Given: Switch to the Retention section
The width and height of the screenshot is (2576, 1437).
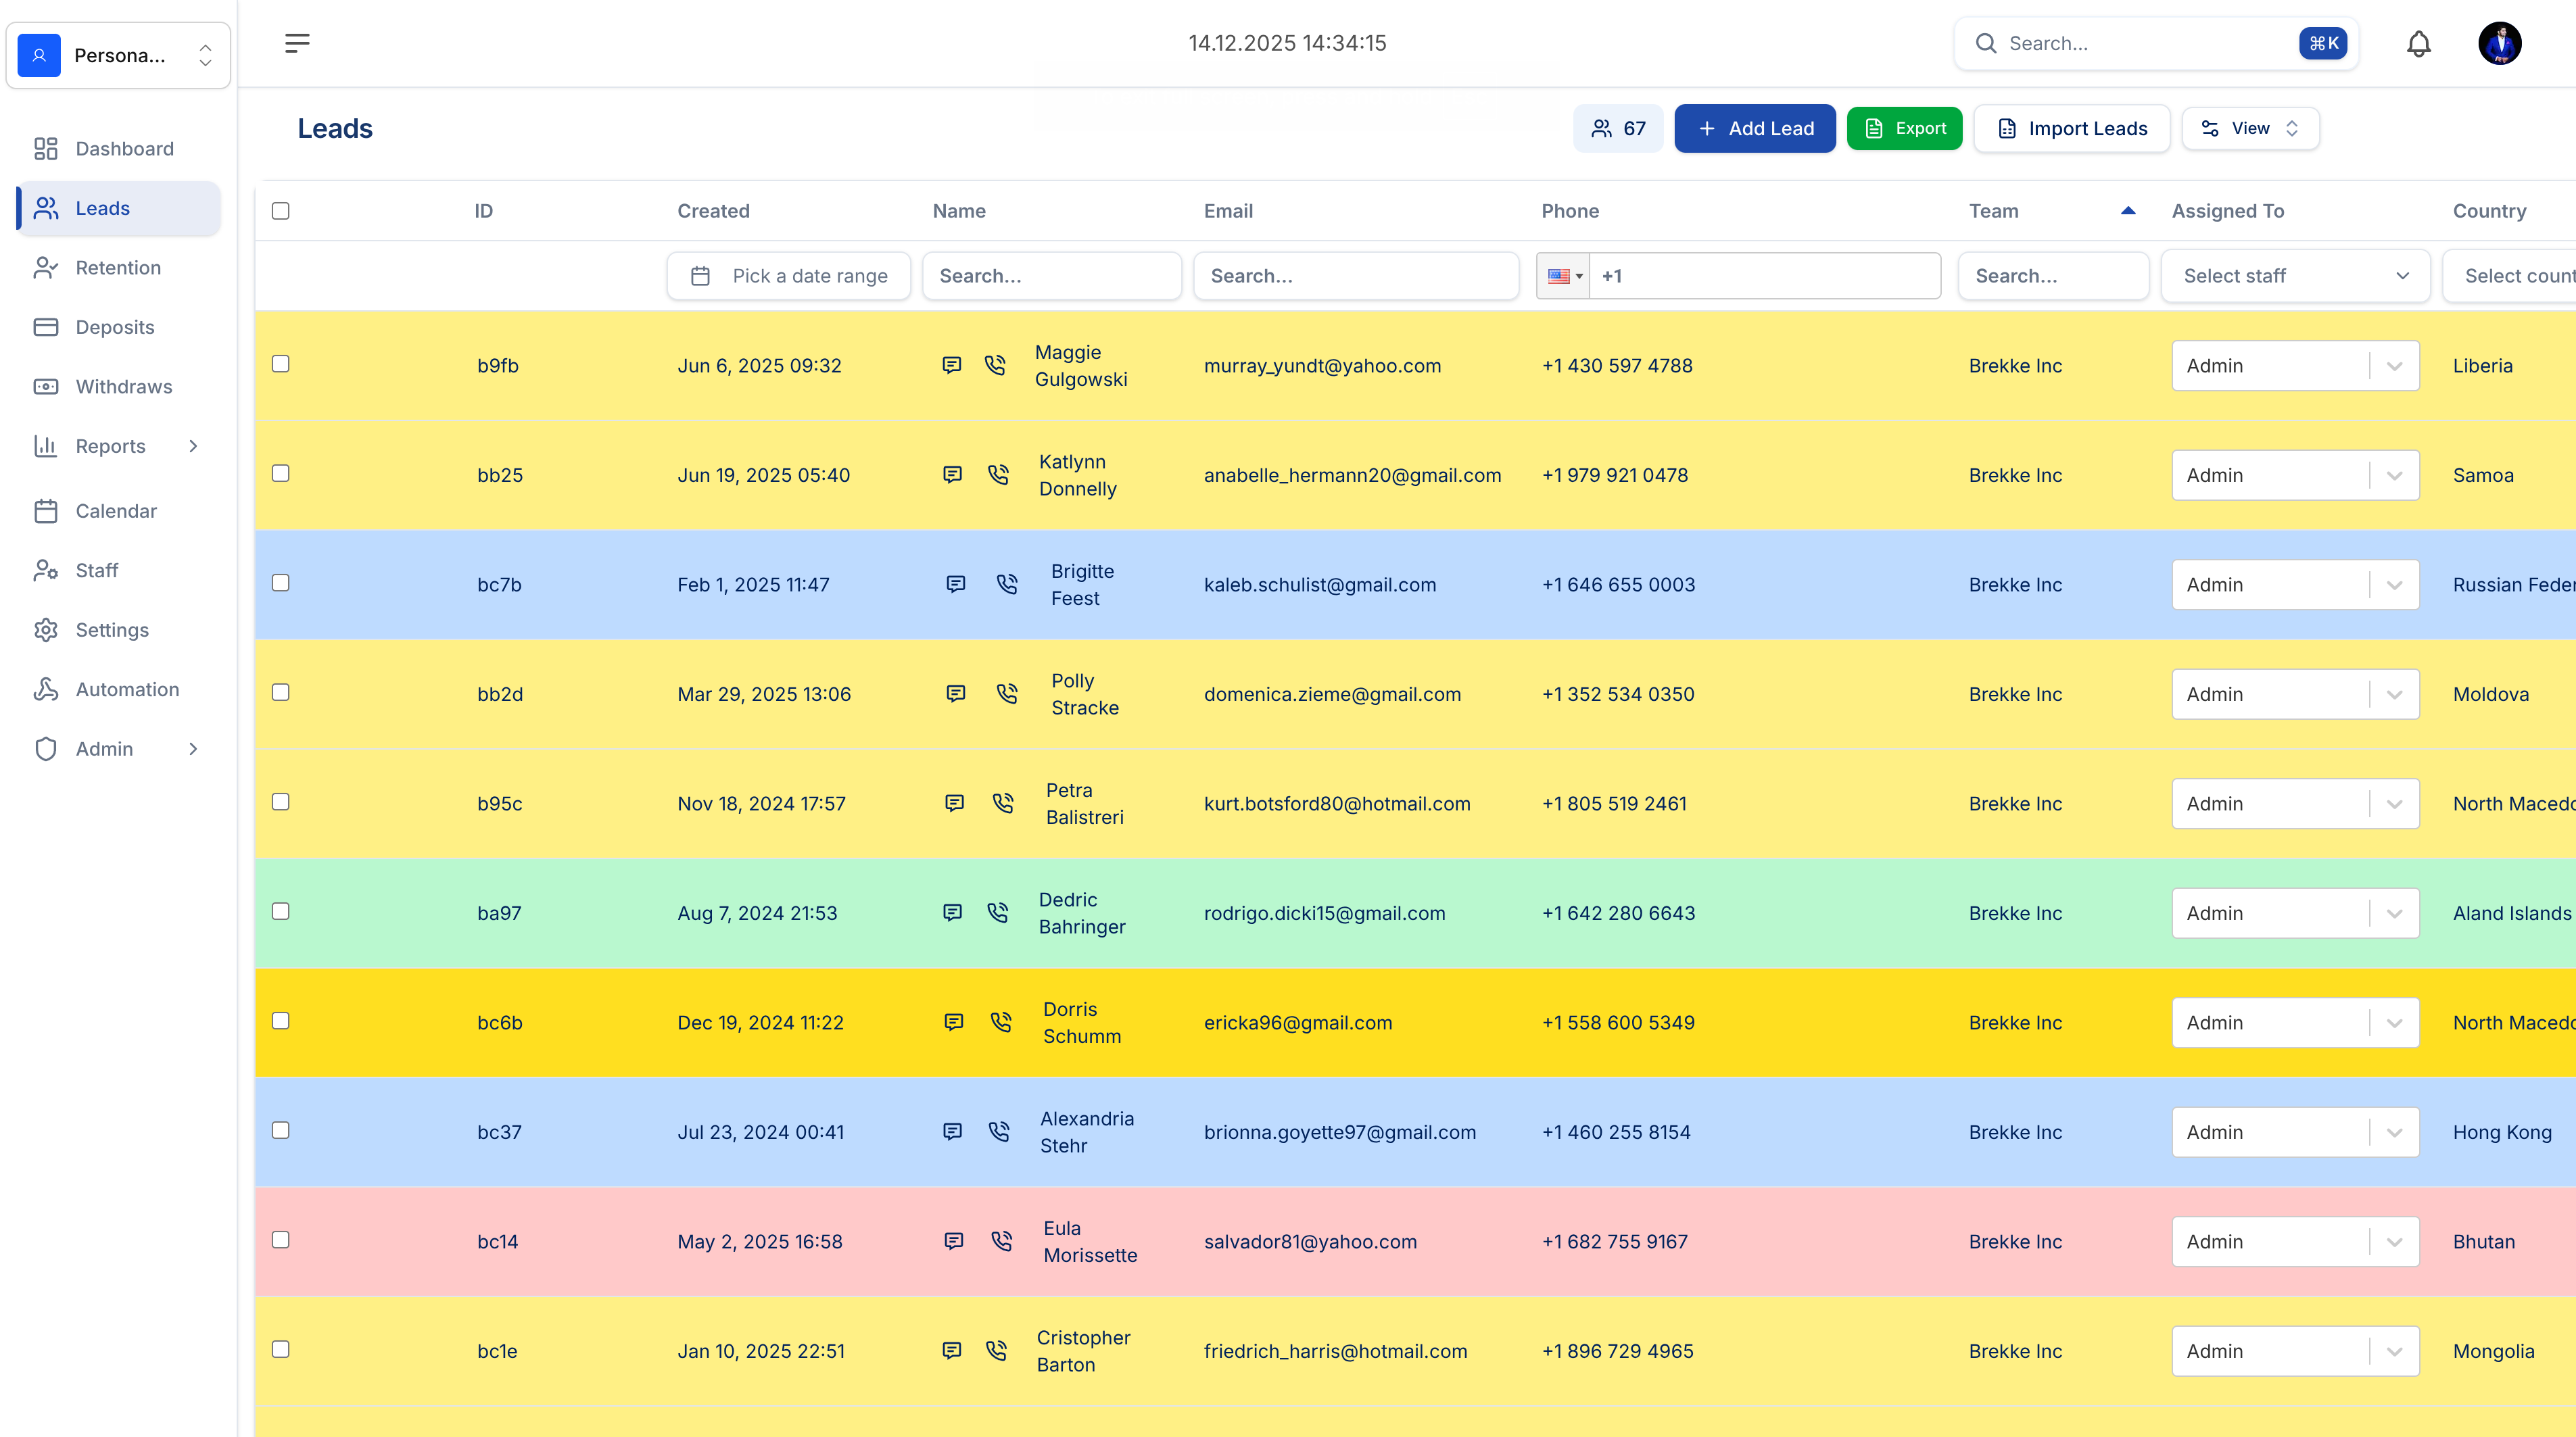Looking at the screenshot, I should point(118,267).
